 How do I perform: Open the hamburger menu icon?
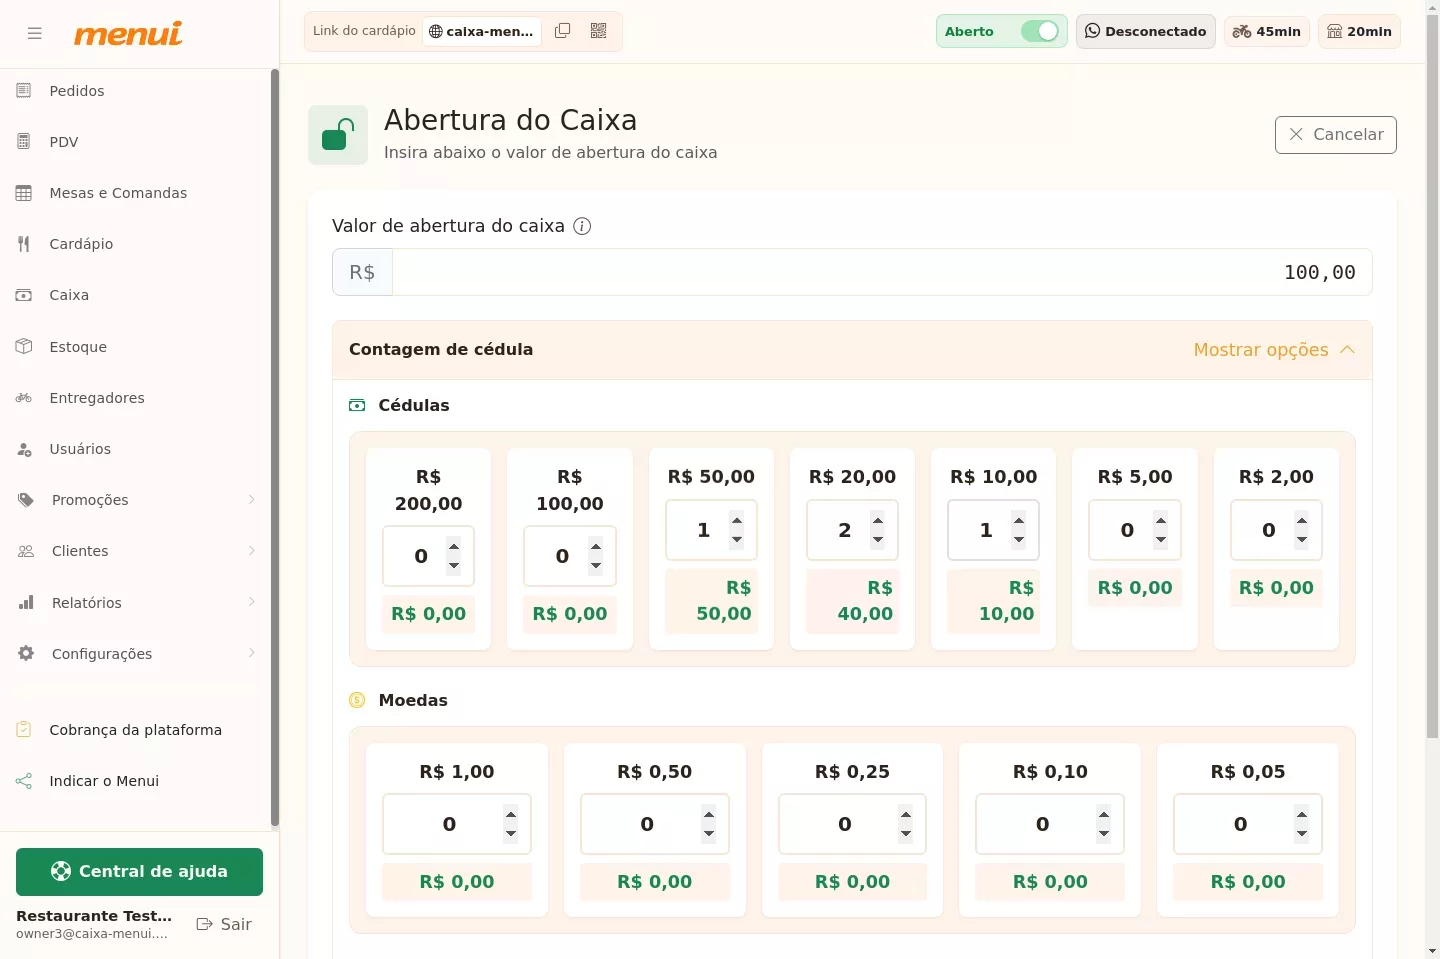(x=35, y=33)
